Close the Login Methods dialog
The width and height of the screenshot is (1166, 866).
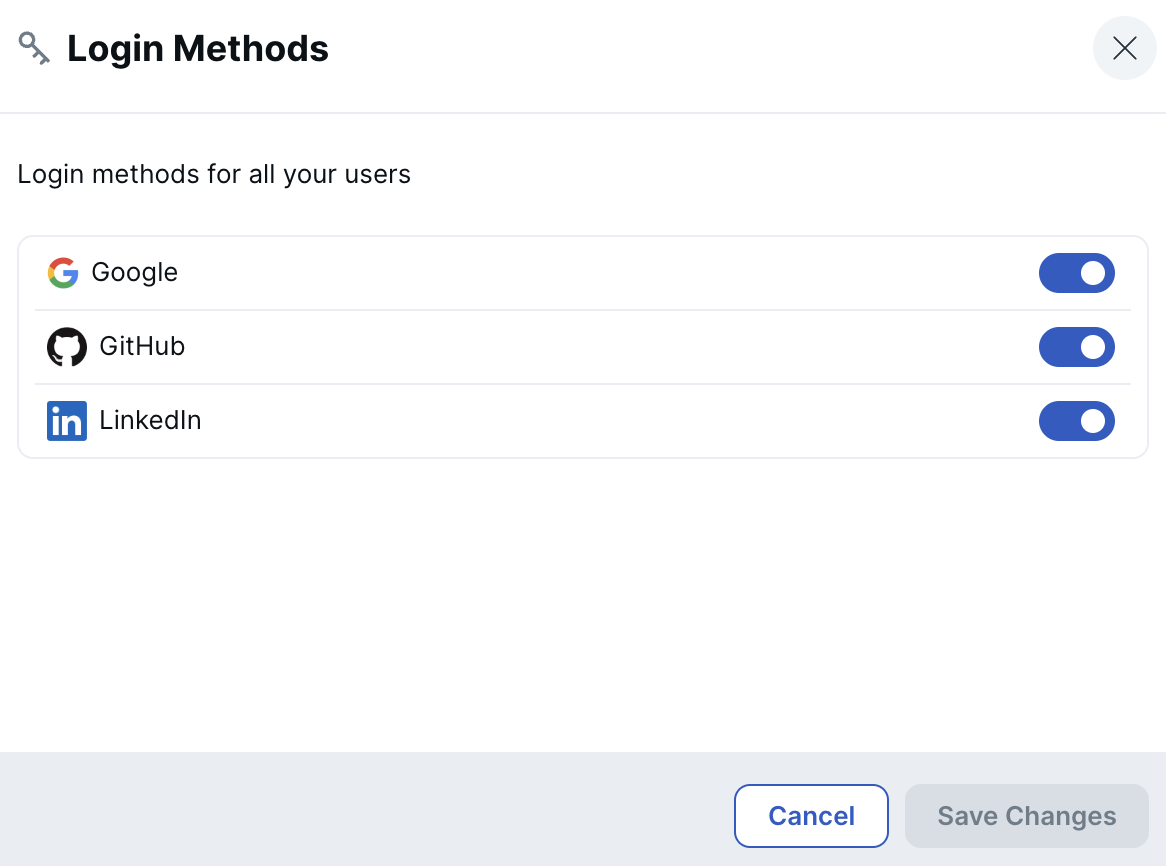[x=1124, y=47]
